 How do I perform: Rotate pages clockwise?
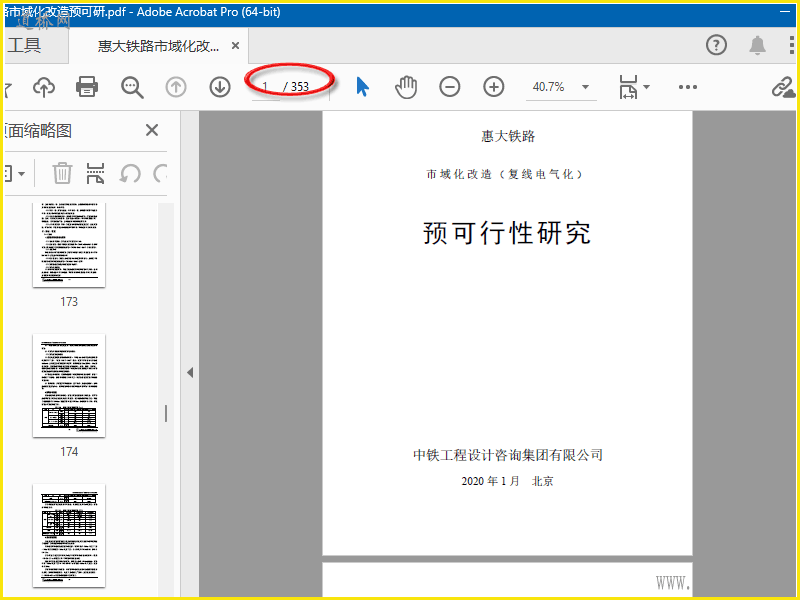pyautogui.click(x=160, y=173)
